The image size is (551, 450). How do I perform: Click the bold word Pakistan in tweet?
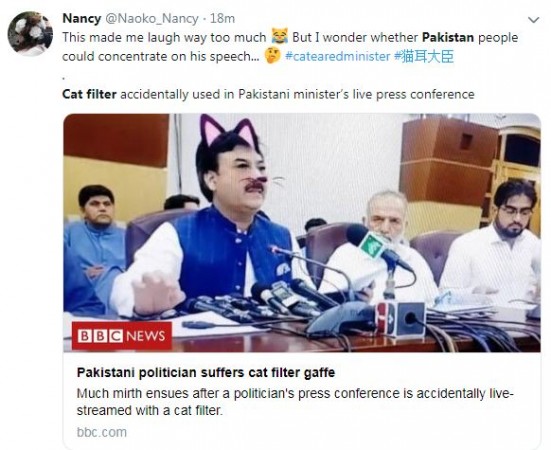point(448,37)
